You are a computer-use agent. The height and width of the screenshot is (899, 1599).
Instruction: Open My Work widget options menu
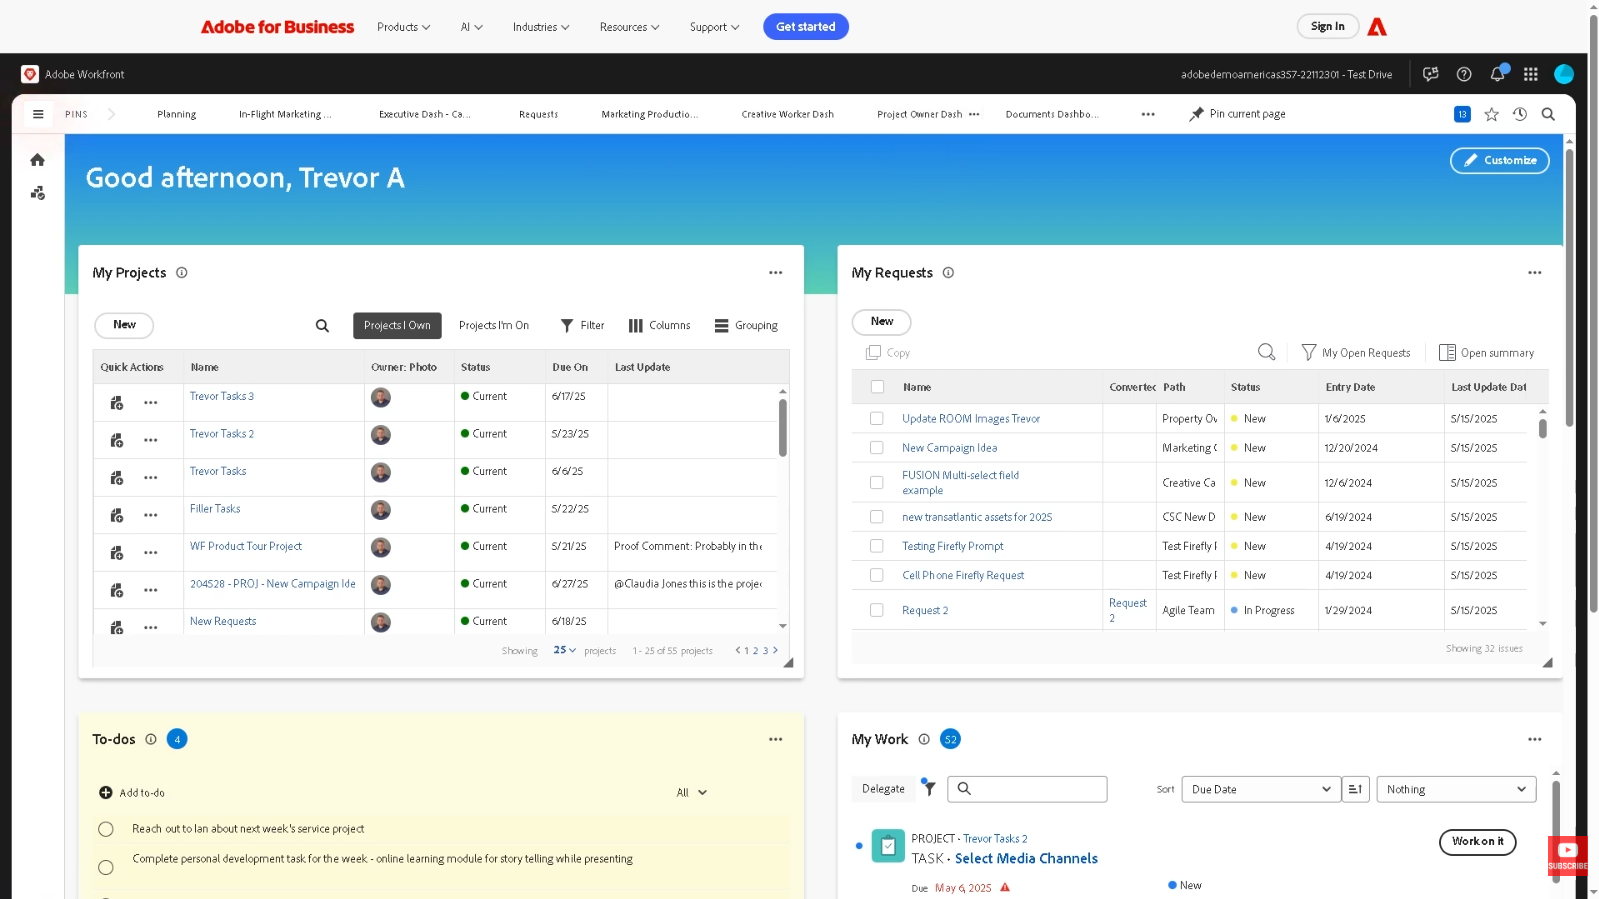click(x=1534, y=739)
